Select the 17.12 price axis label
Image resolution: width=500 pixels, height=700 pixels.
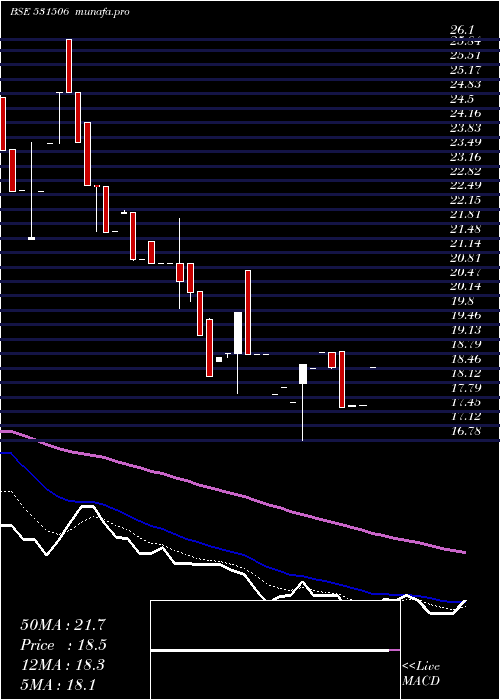tap(466, 417)
